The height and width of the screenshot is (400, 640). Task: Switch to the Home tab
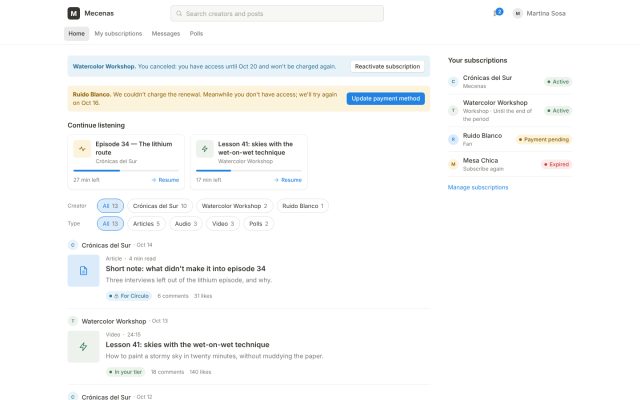[x=76, y=33]
